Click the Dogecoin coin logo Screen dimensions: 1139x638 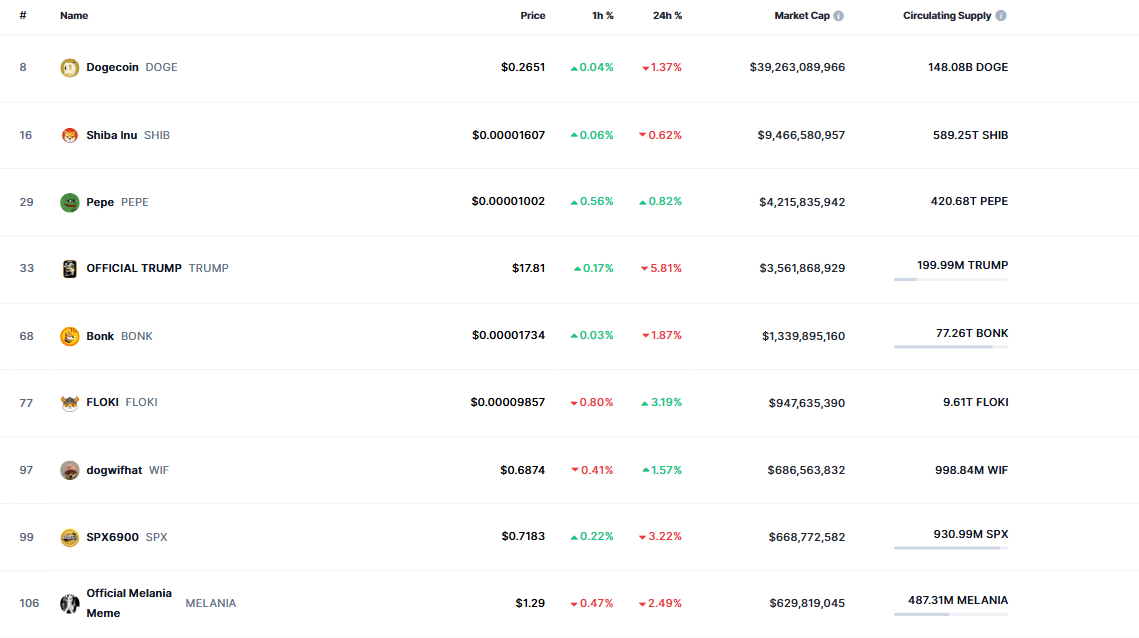coord(70,68)
